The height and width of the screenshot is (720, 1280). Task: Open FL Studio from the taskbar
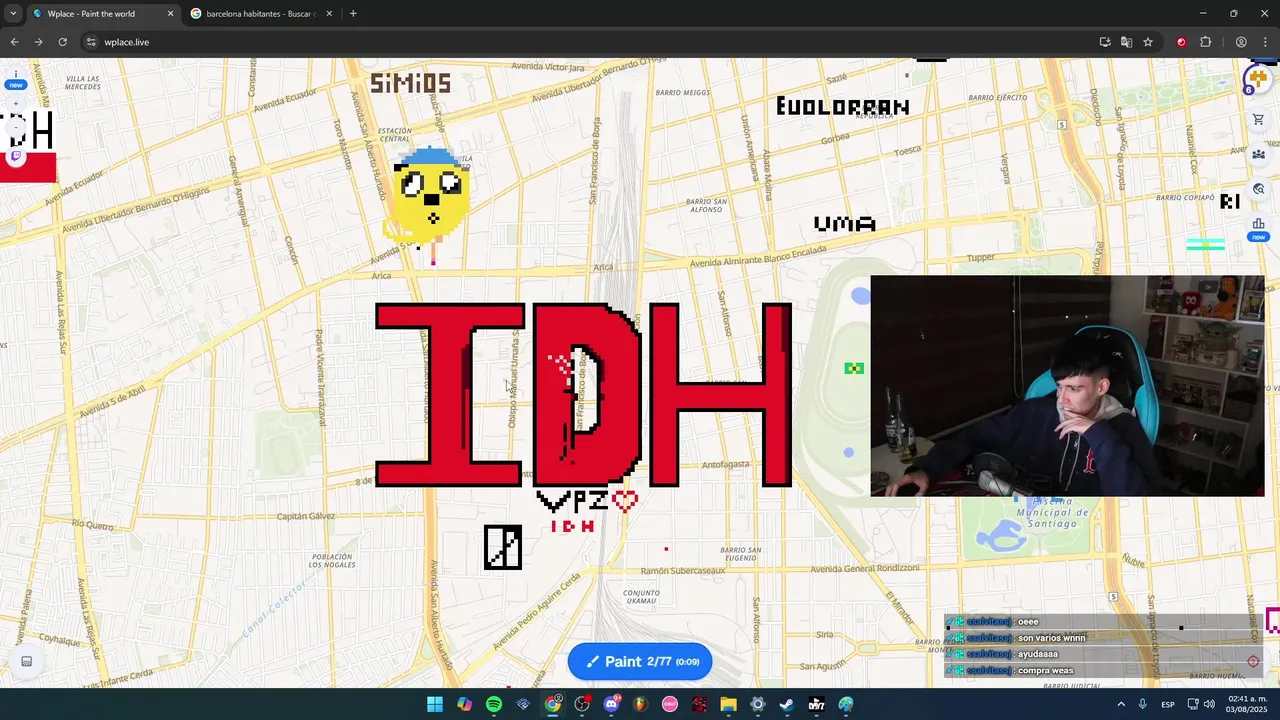click(x=640, y=704)
